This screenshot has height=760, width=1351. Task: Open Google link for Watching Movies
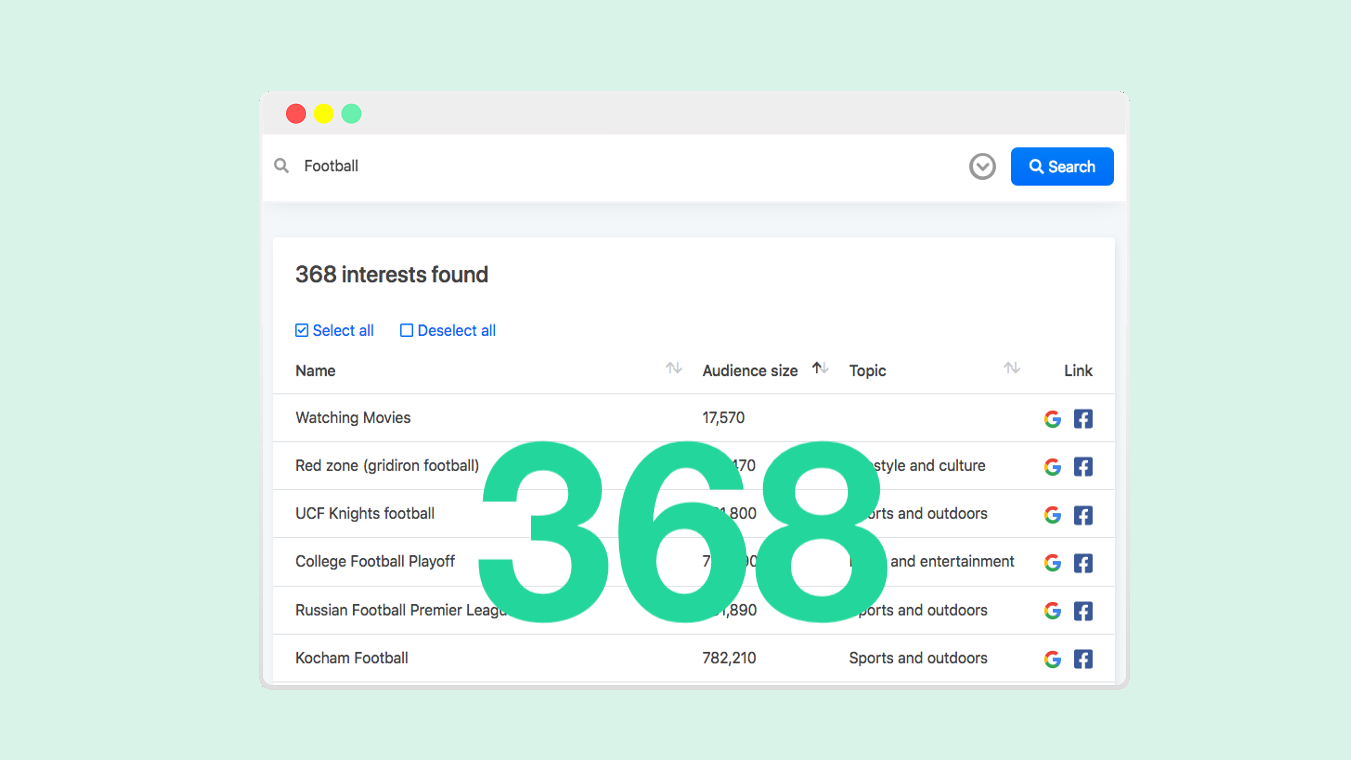click(1052, 419)
